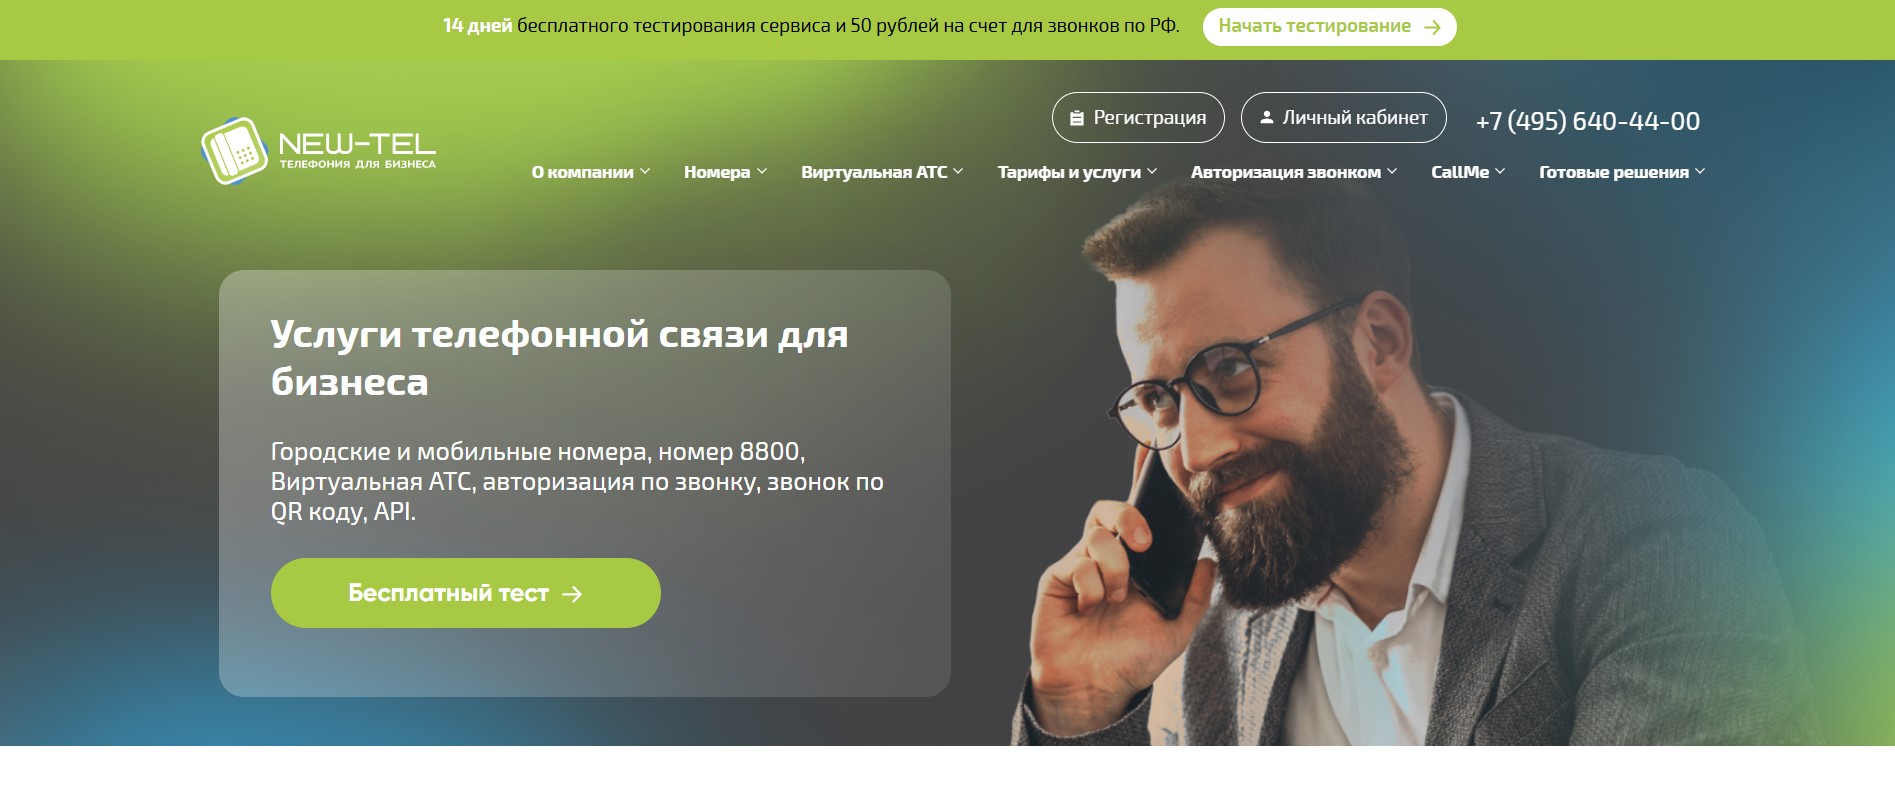This screenshot has width=1895, height=796.
Task: Open the Тарифы и услуги menu
Action: tap(1069, 172)
